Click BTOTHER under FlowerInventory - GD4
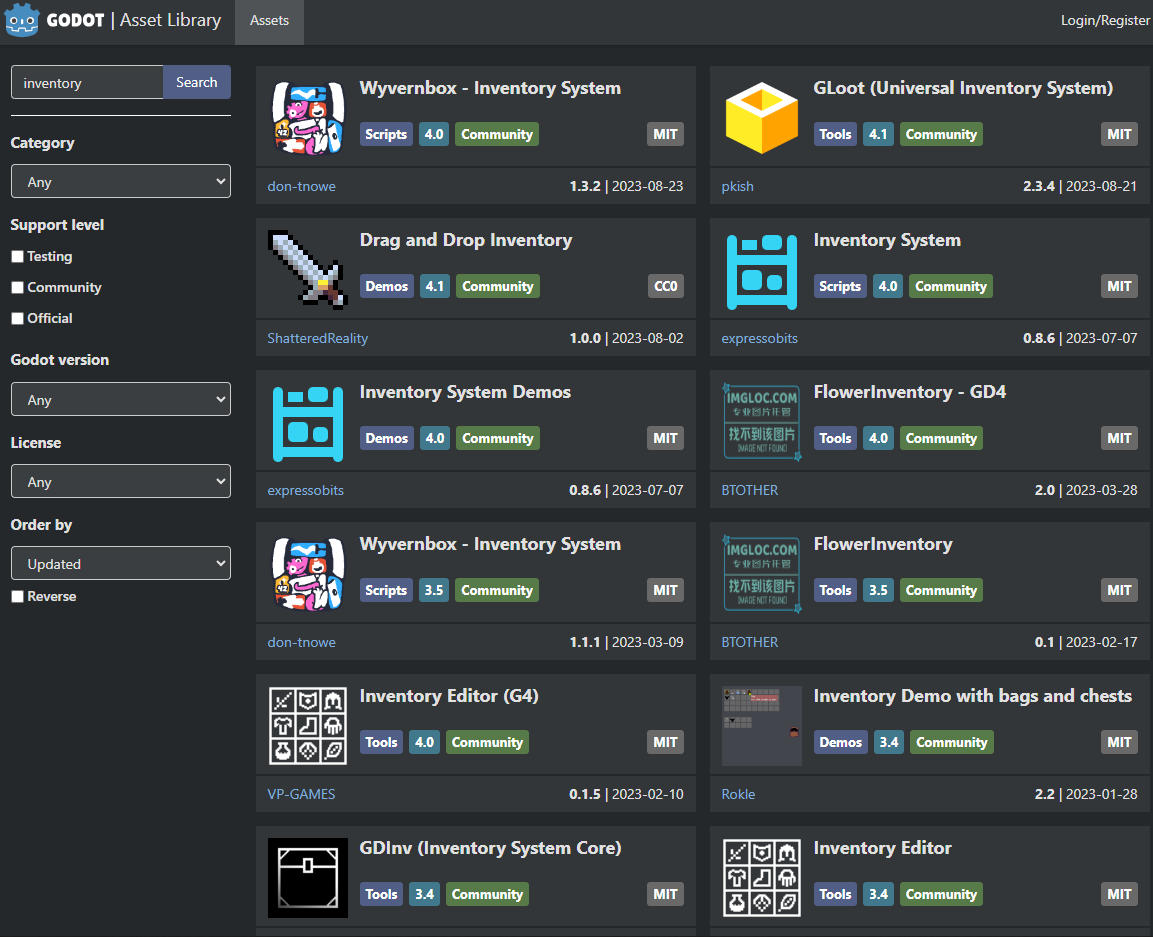Screen dimensions: 1153x937 pos(749,491)
